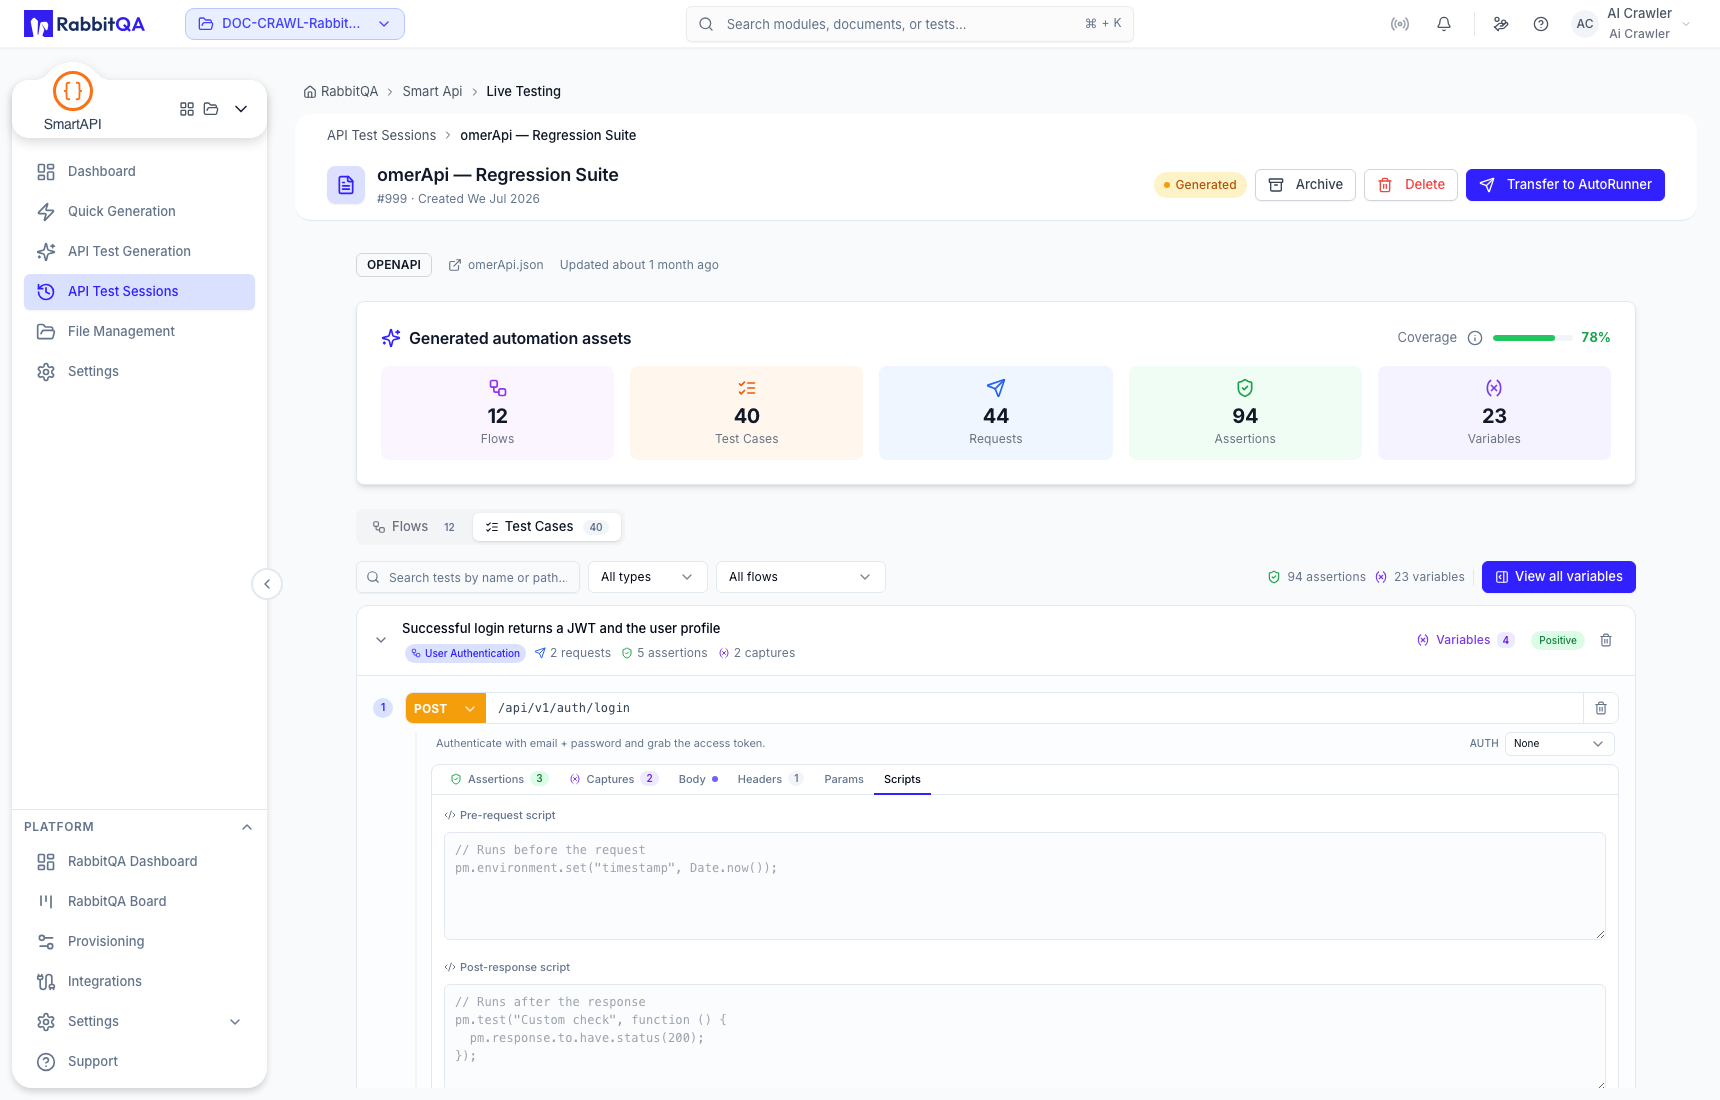This screenshot has width=1720, height=1100.
Task: Expand the Platform Settings submenu
Action: click(235, 1022)
